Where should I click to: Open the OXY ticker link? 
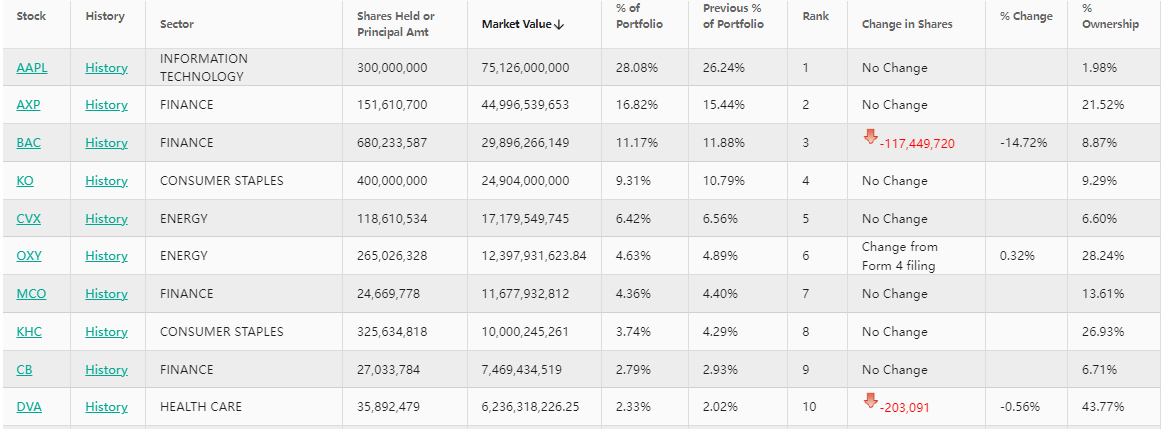tap(29, 256)
